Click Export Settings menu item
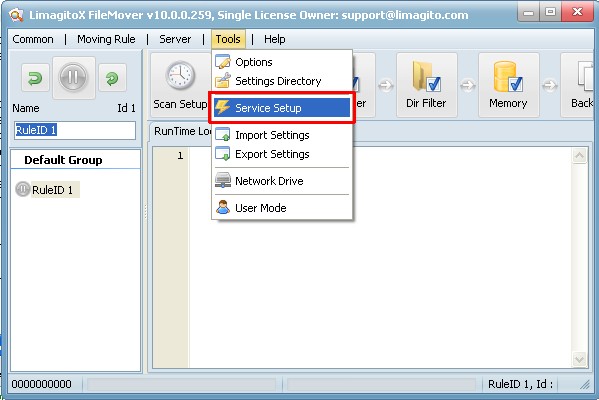The image size is (599, 400). (x=282, y=154)
